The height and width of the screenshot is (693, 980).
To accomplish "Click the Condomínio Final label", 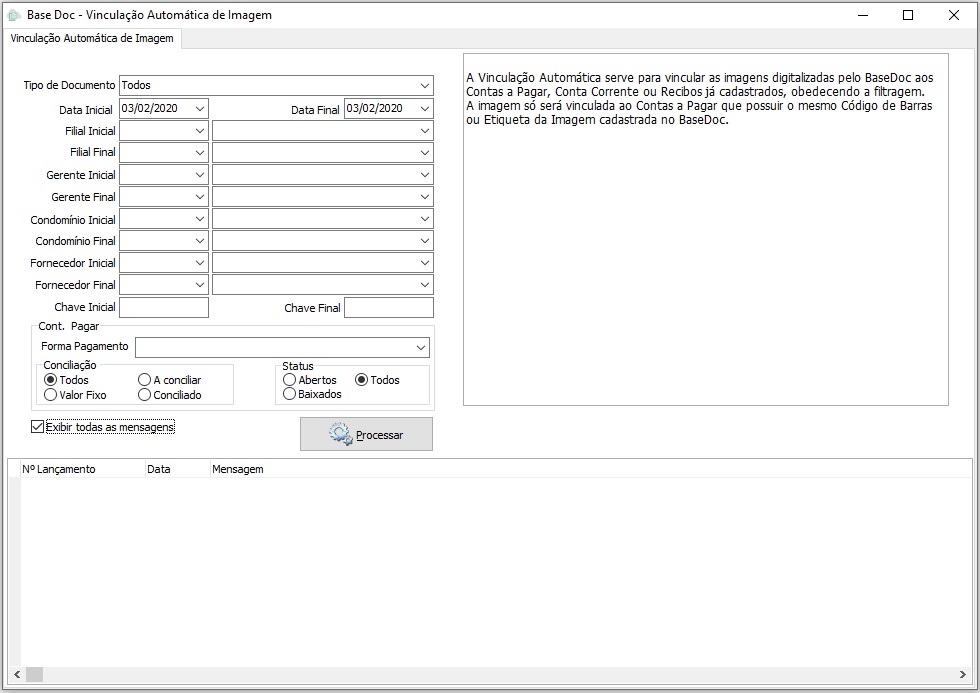I will pos(75,241).
